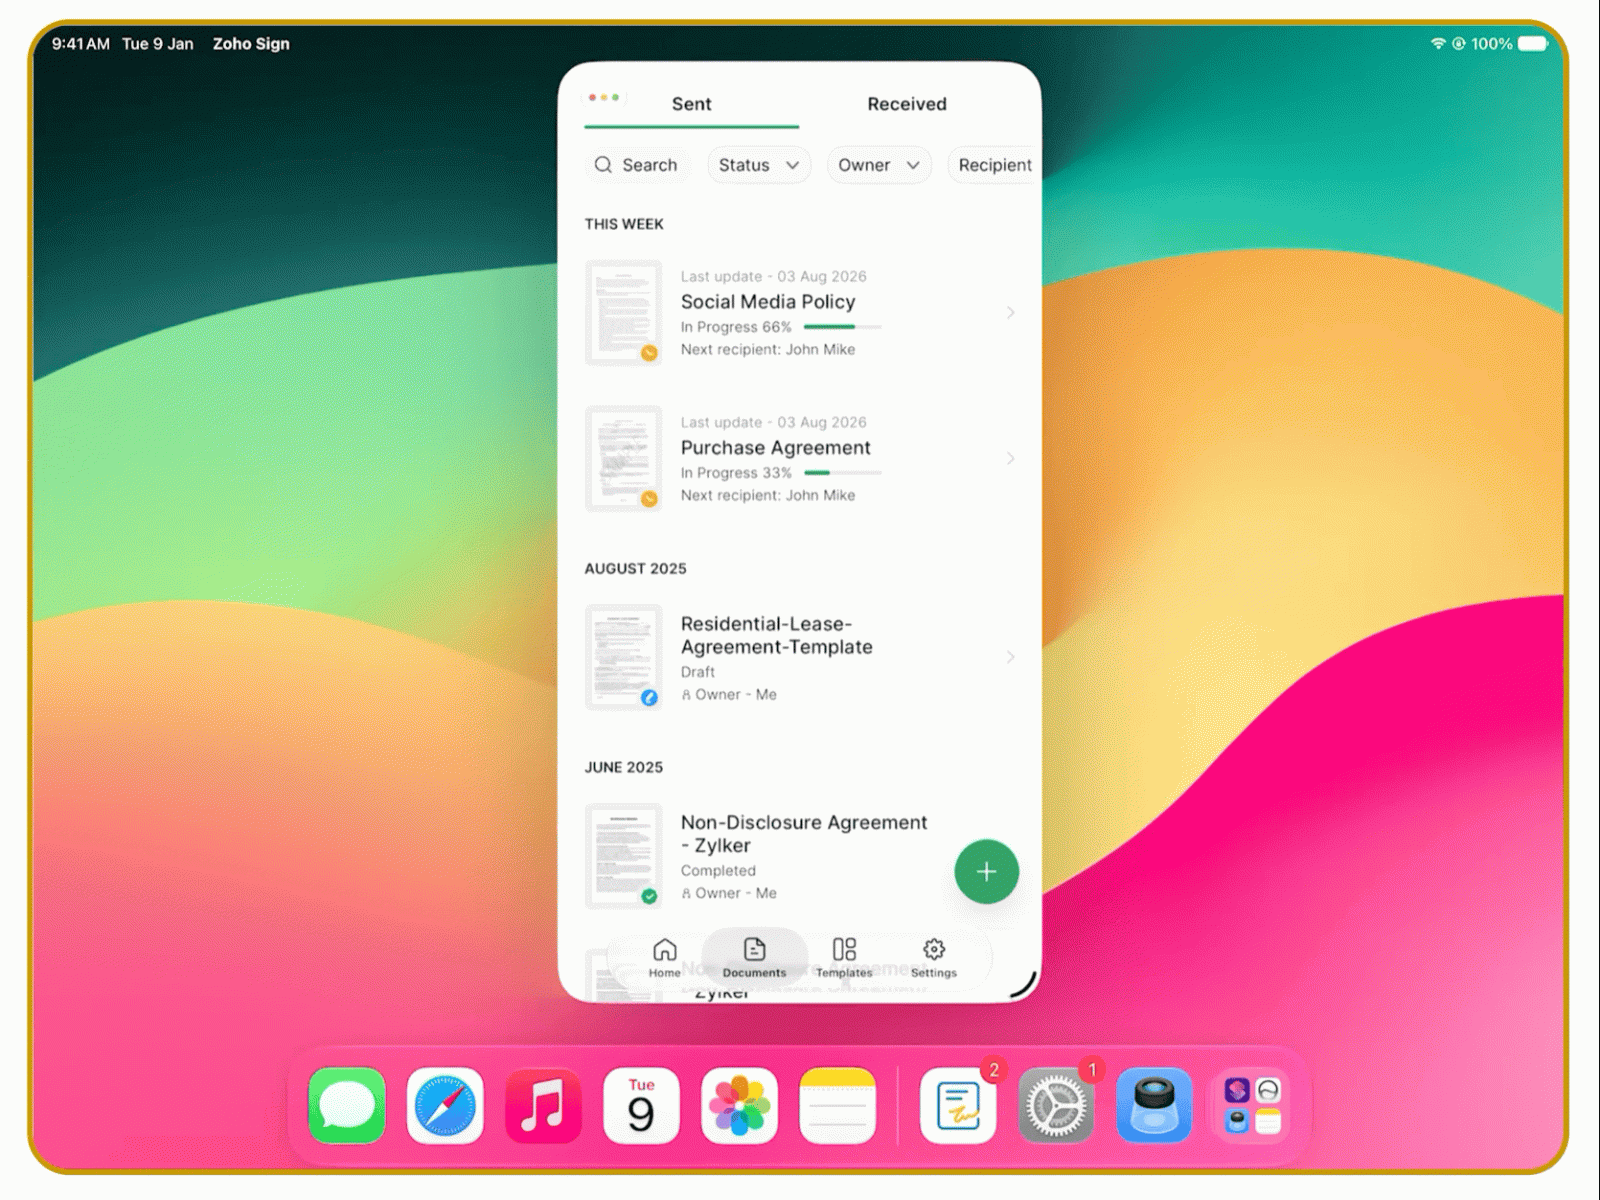Click the Search magnifier icon

(x=603, y=165)
